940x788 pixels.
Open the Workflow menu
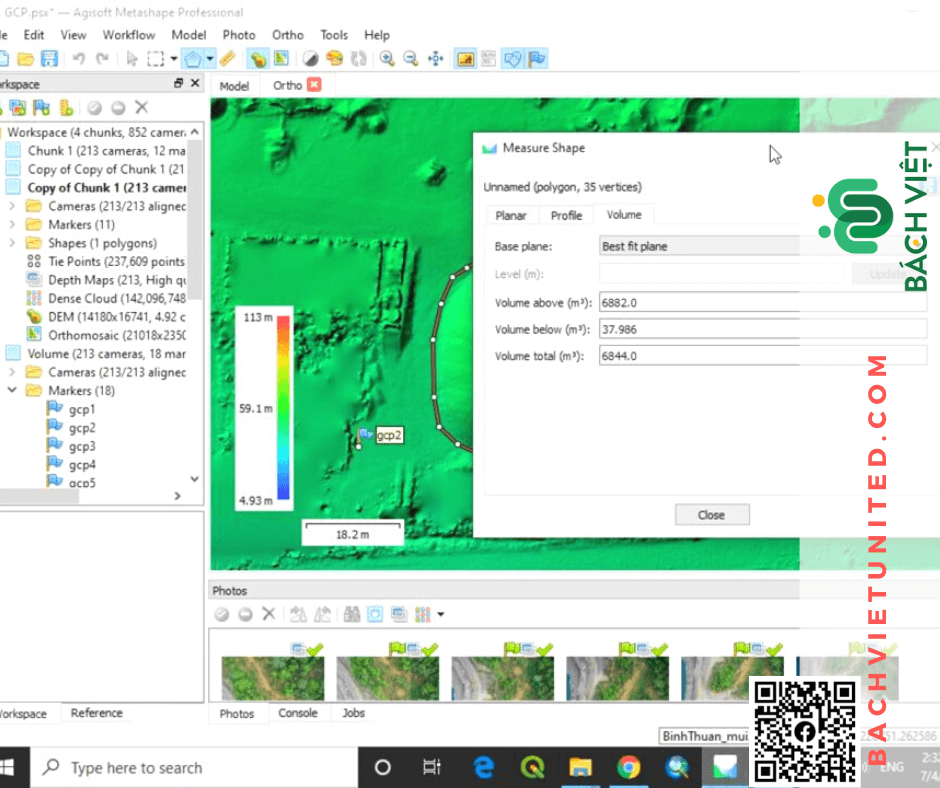point(129,35)
